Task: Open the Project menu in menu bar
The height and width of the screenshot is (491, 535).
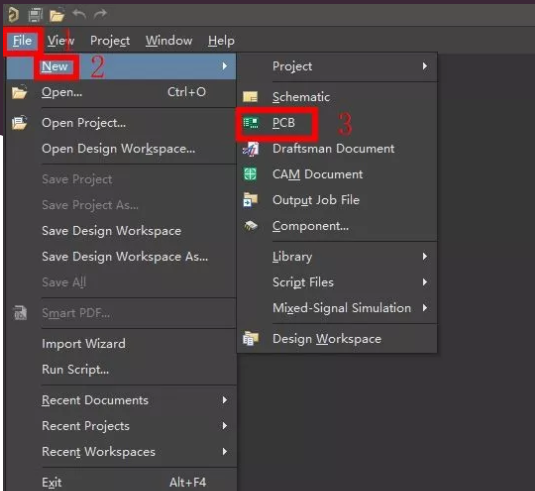Action: (110, 41)
